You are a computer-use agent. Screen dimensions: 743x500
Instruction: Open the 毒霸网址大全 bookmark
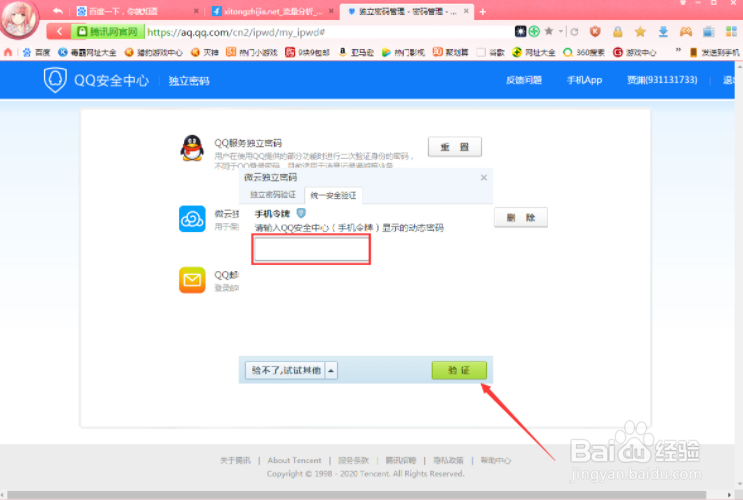[87, 52]
